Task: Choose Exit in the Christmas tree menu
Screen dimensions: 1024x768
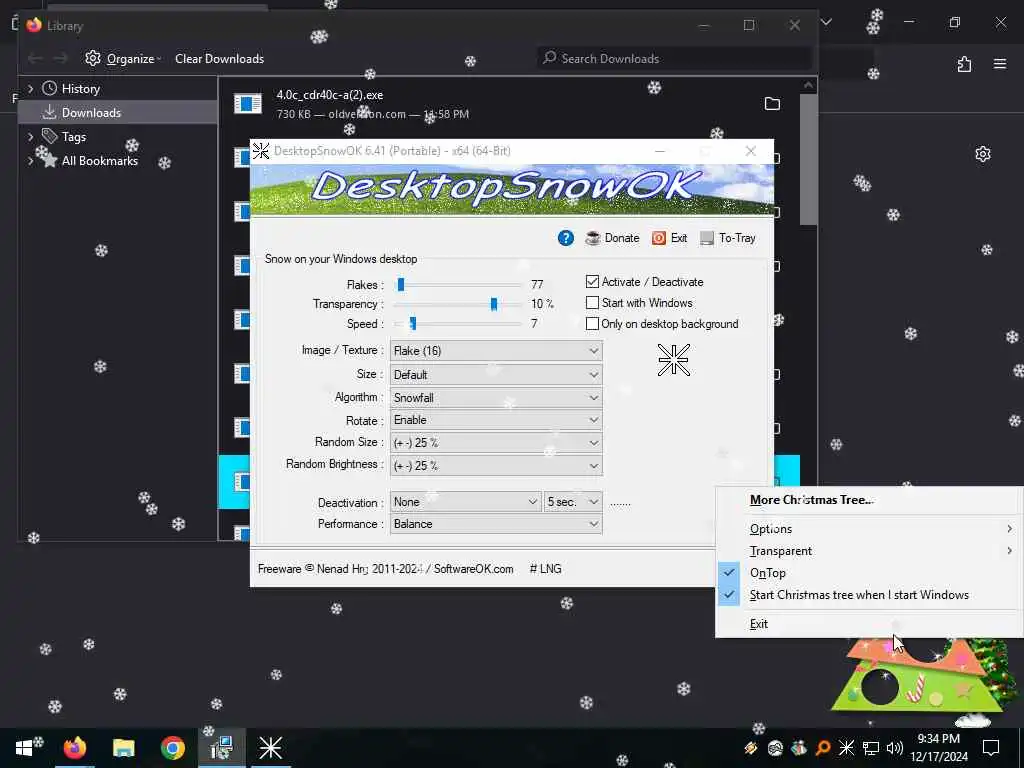Action: (x=869, y=624)
